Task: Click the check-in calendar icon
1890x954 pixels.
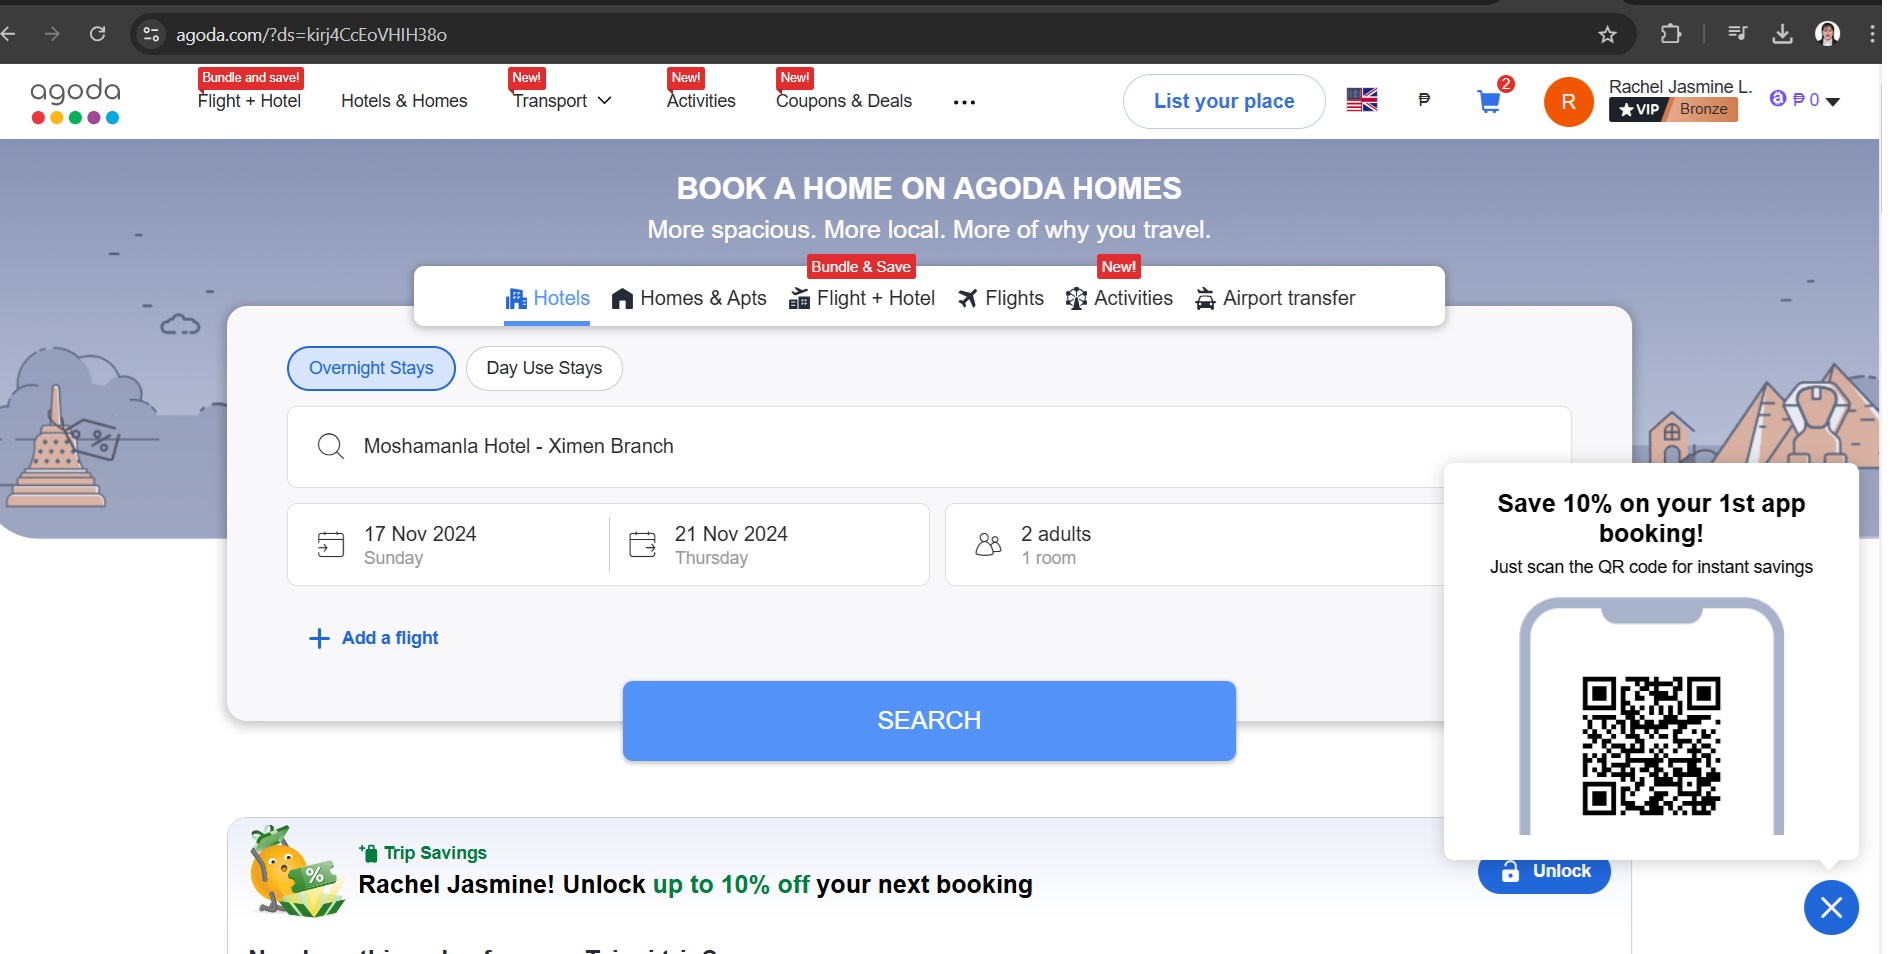Action: [x=330, y=544]
